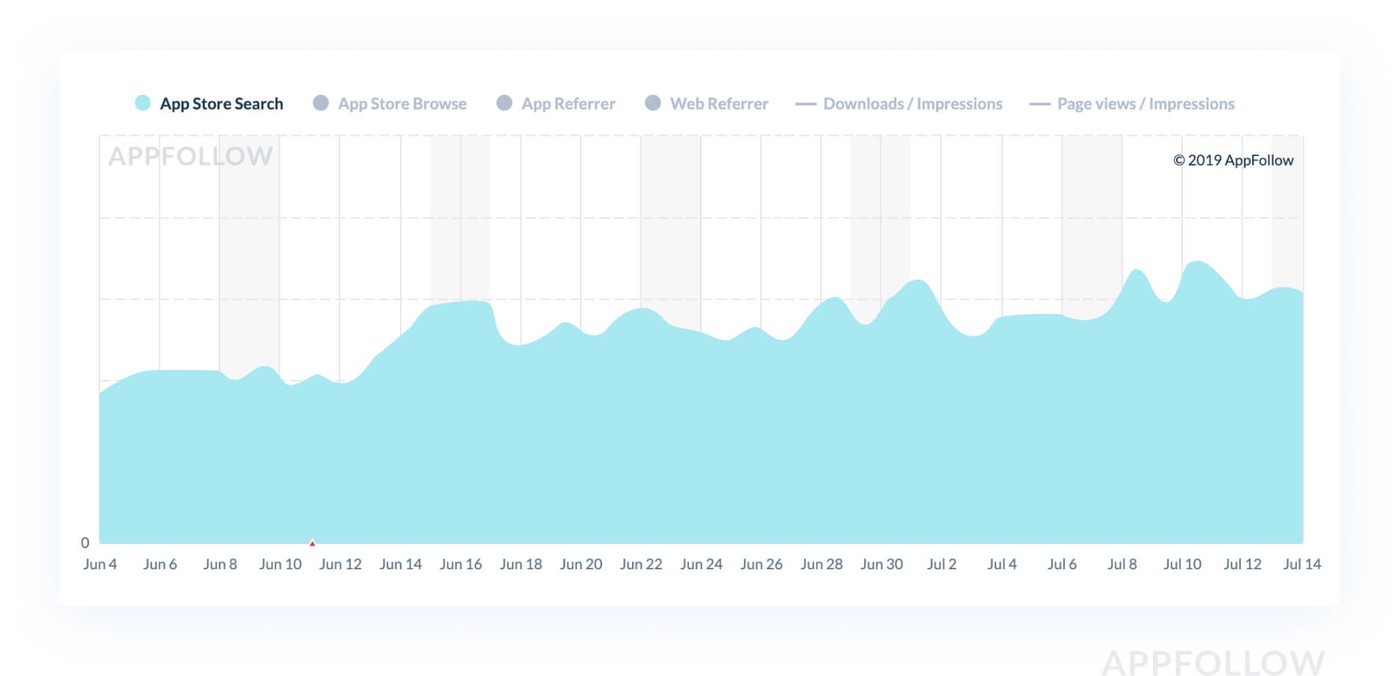Enable the Page views / Impressions label
This screenshot has height=676, width=1400.
click(1145, 104)
